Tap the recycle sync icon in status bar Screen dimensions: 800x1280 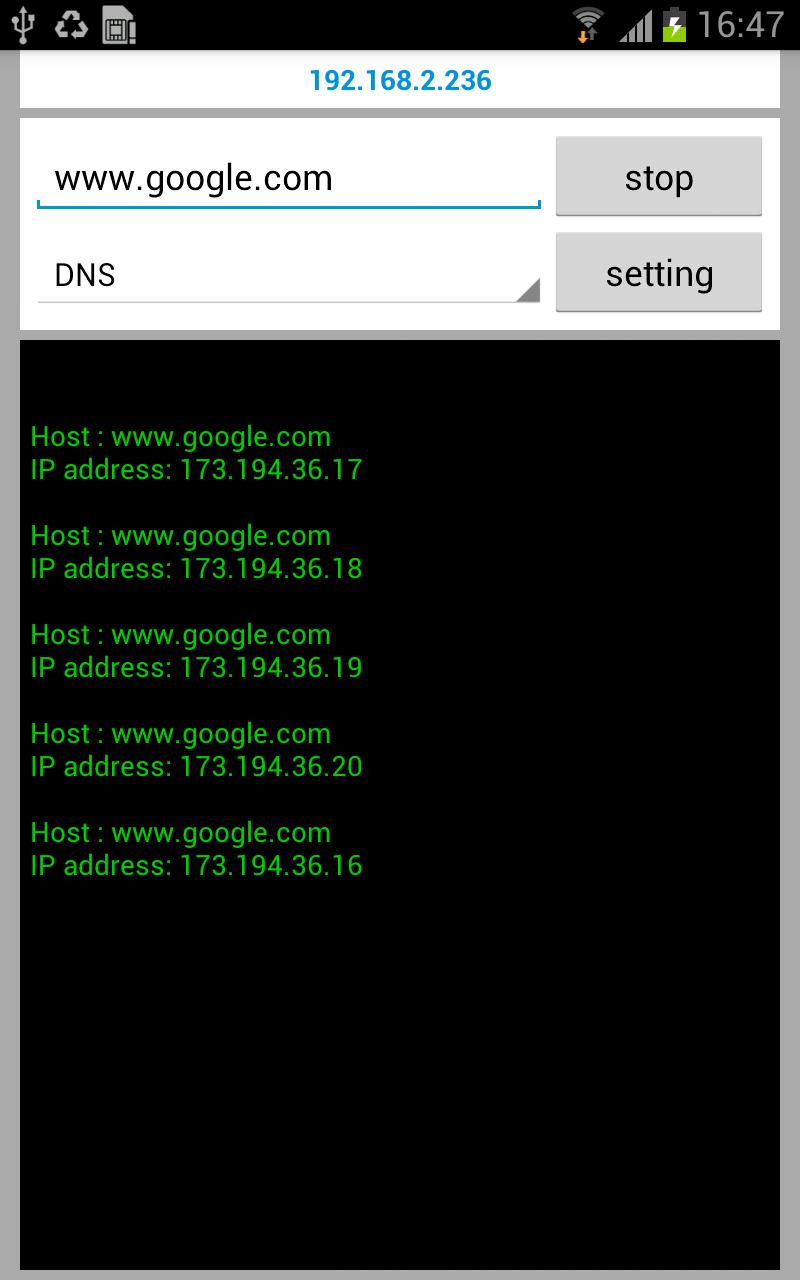(x=71, y=25)
